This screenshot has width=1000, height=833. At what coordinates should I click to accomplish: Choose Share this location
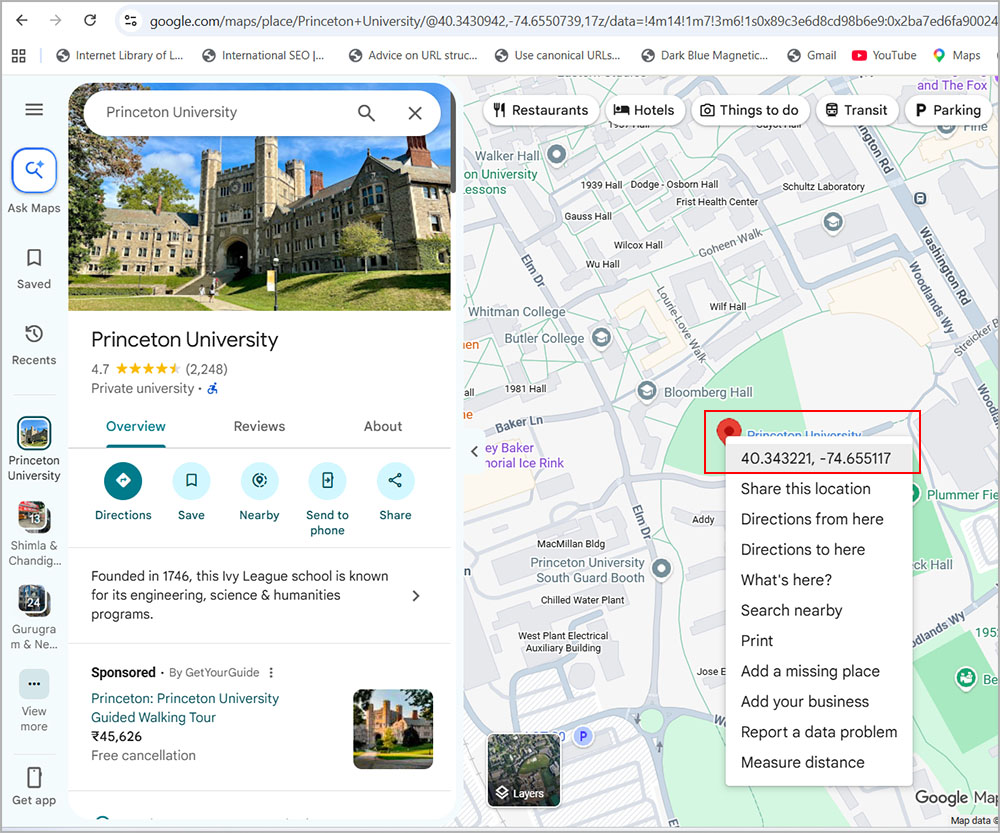coord(819,489)
